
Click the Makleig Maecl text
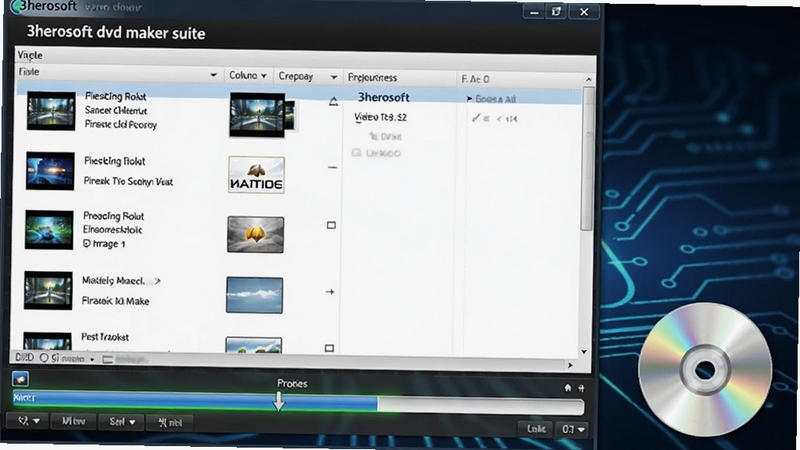click(x=113, y=281)
